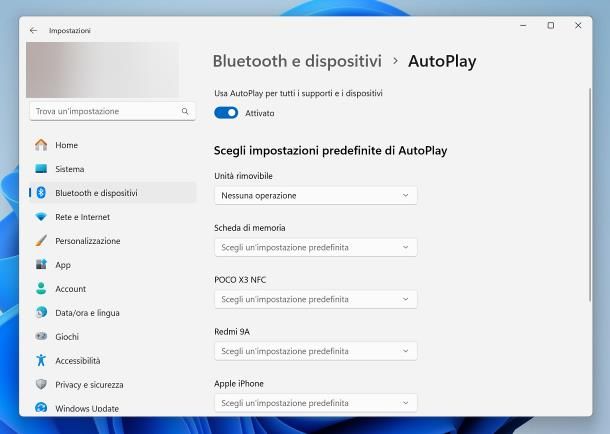Image resolution: width=610 pixels, height=434 pixels.
Task: Click the Home house icon
Action: 41,145
